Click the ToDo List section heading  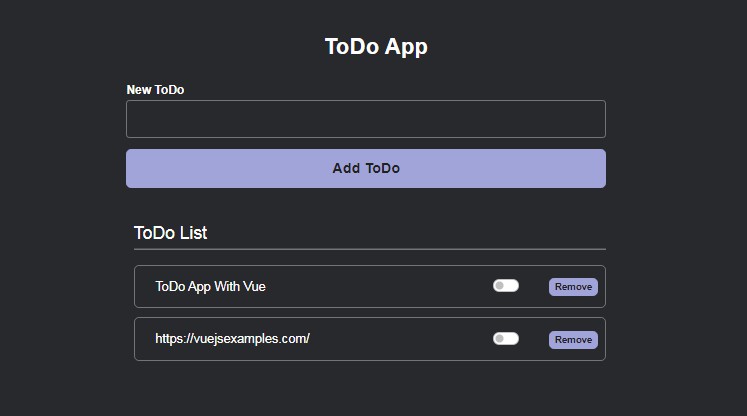(x=171, y=233)
